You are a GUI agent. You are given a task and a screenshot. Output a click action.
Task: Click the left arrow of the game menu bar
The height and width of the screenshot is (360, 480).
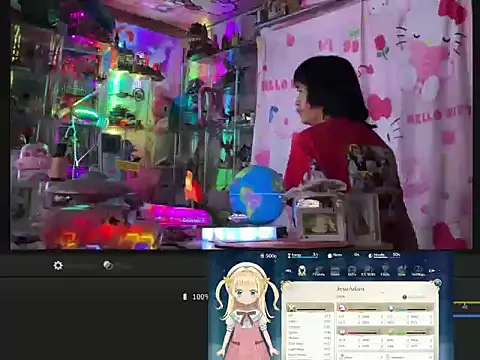[289, 271]
